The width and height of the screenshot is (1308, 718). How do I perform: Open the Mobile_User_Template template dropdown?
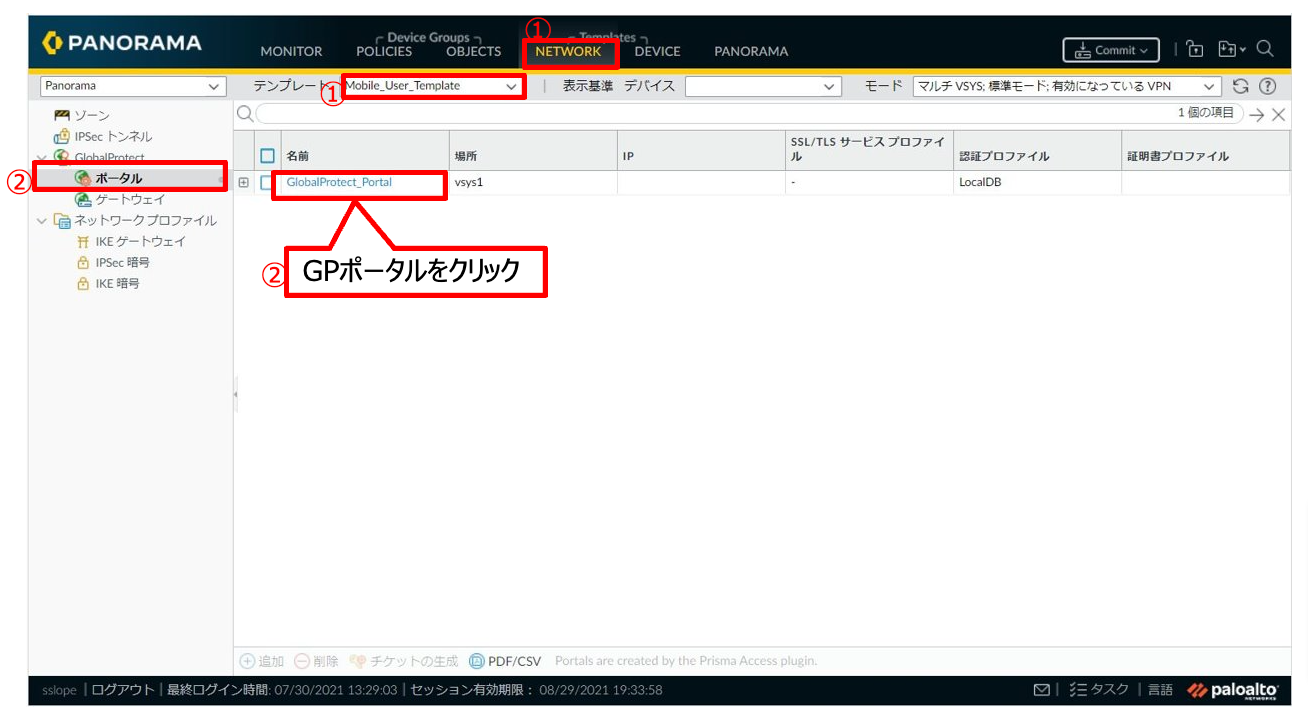click(434, 86)
